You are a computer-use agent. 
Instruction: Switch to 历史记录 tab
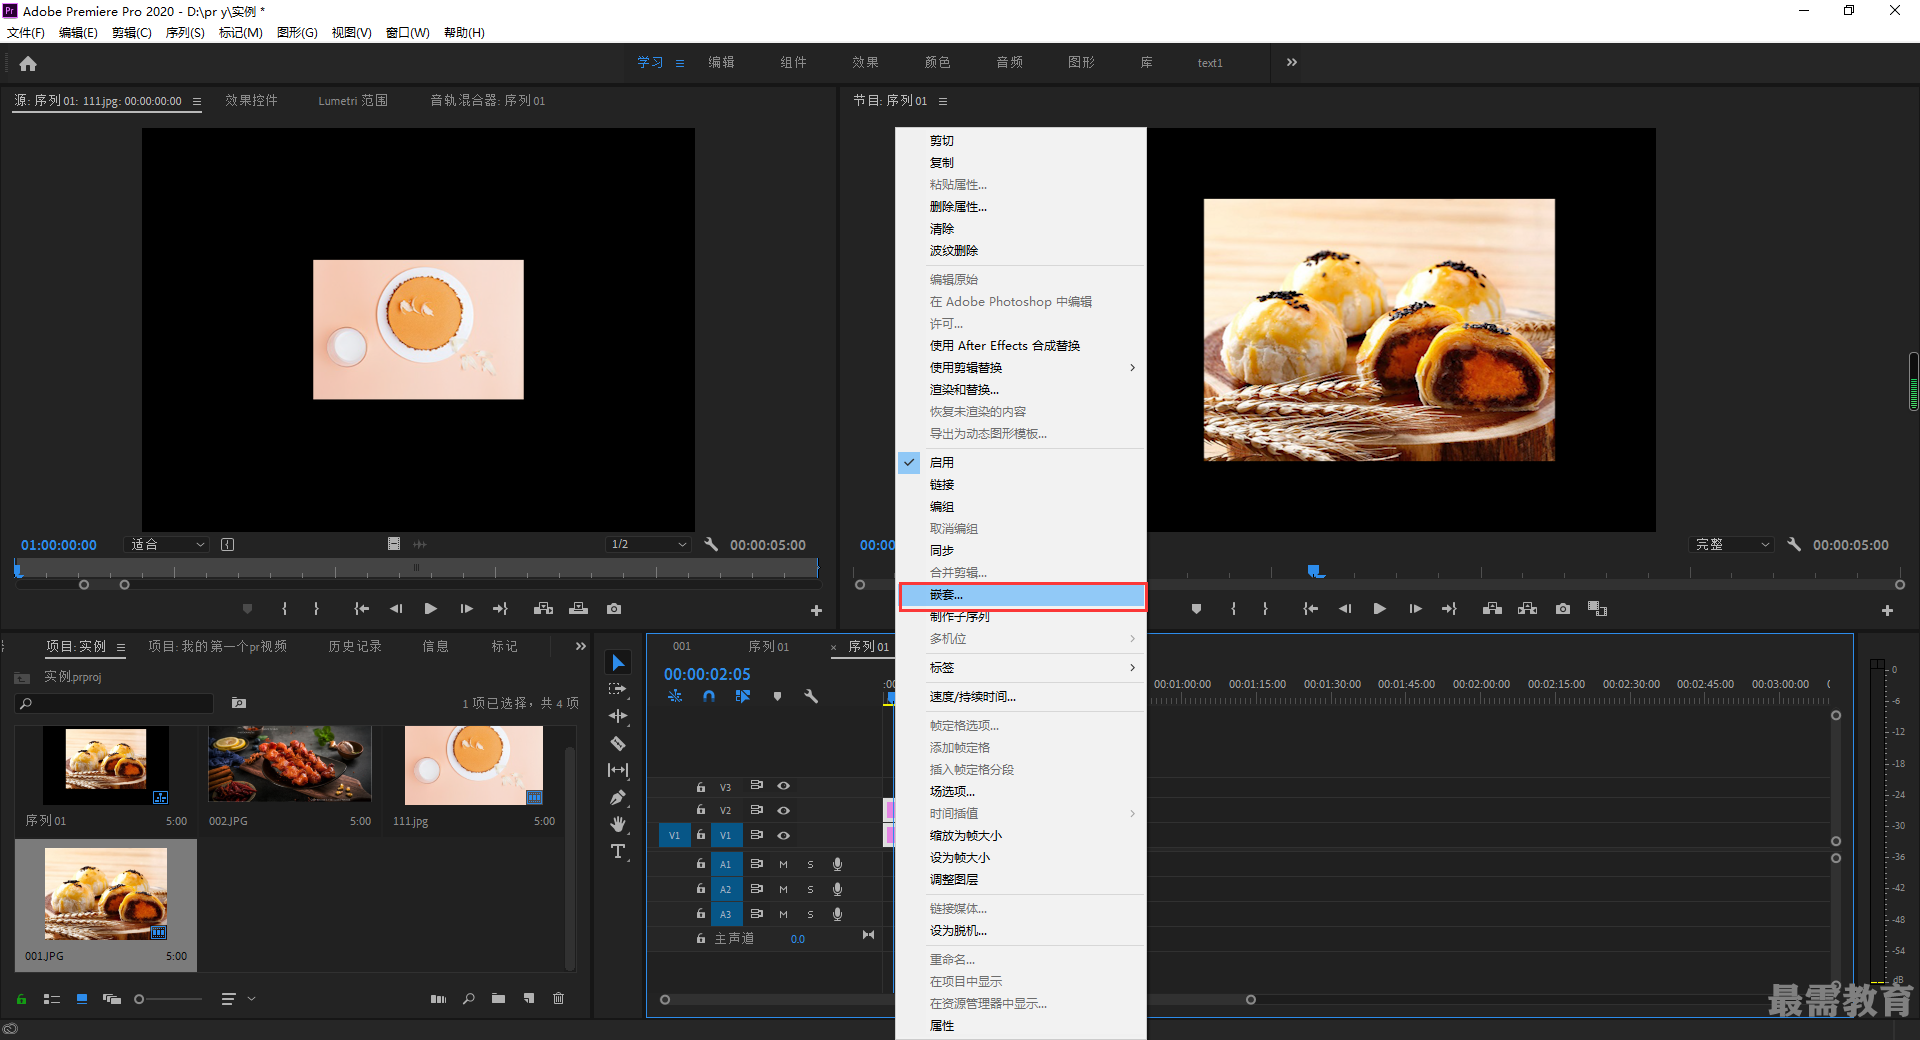355,646
